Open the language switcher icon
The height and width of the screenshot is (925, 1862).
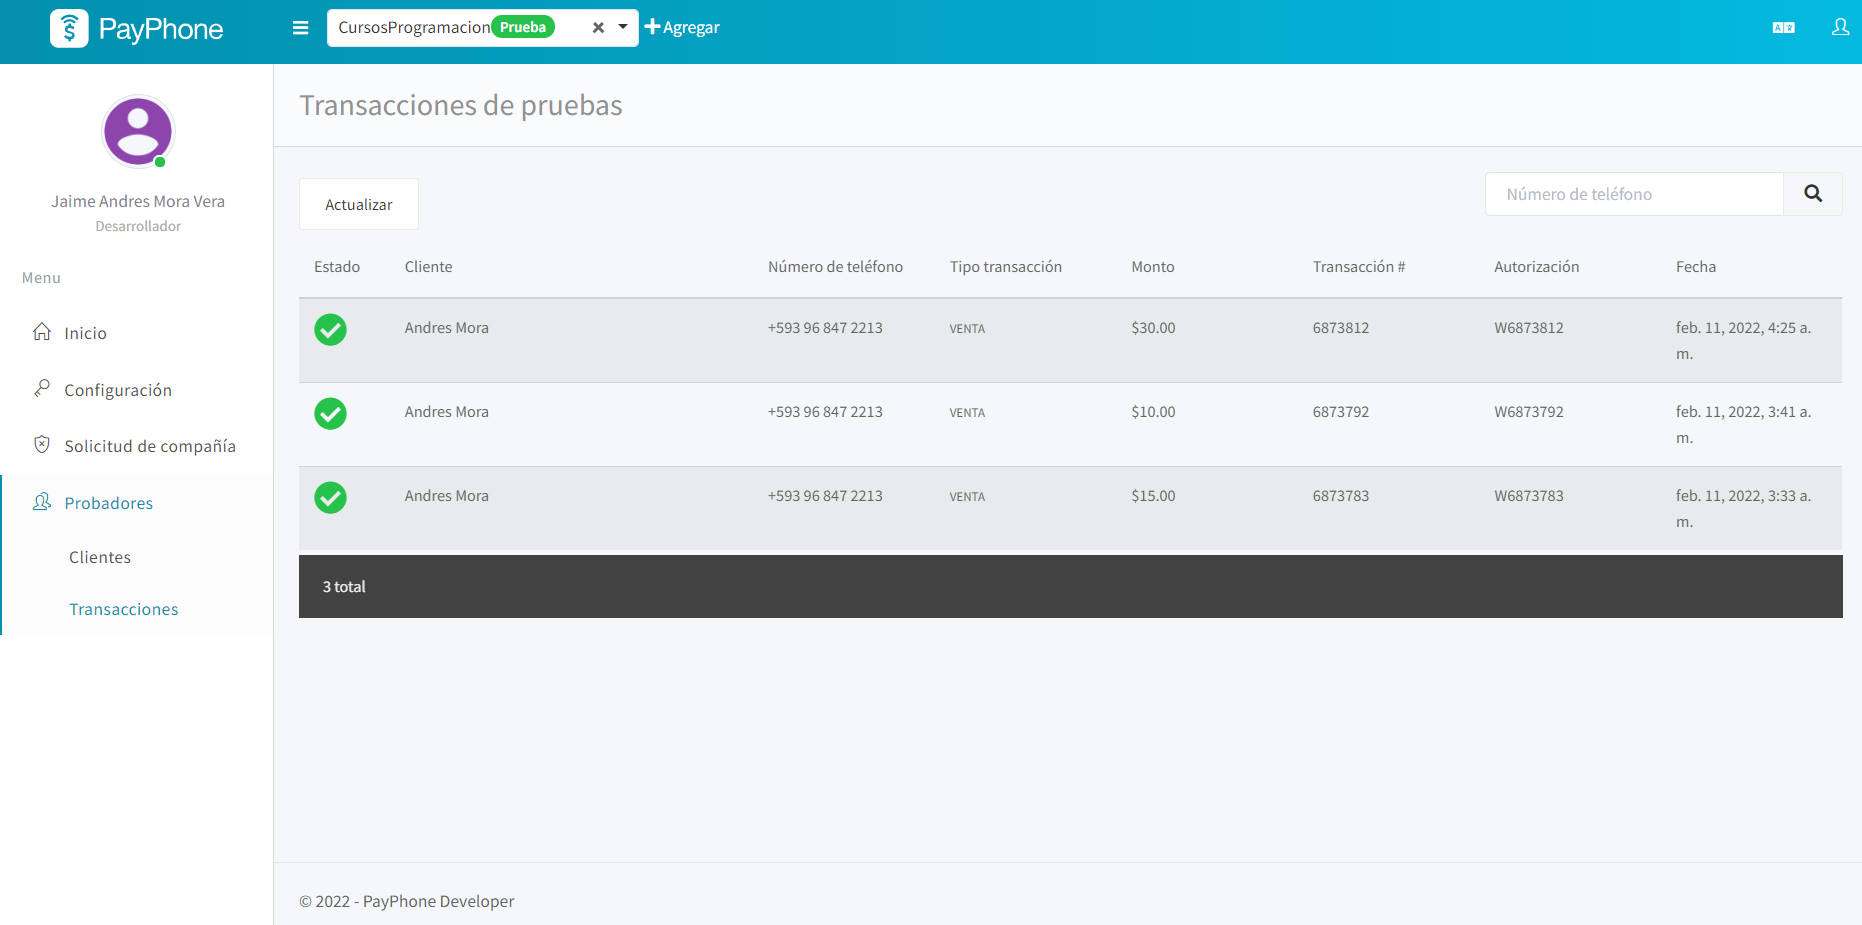(x=1783, y=28)
